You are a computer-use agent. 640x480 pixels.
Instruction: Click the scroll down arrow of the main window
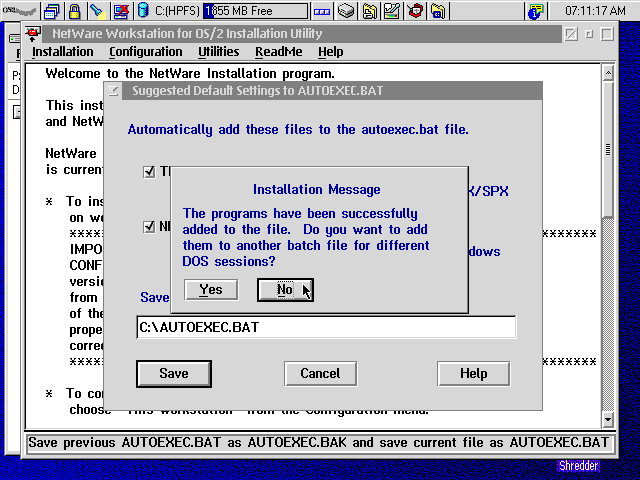(608, 419)
